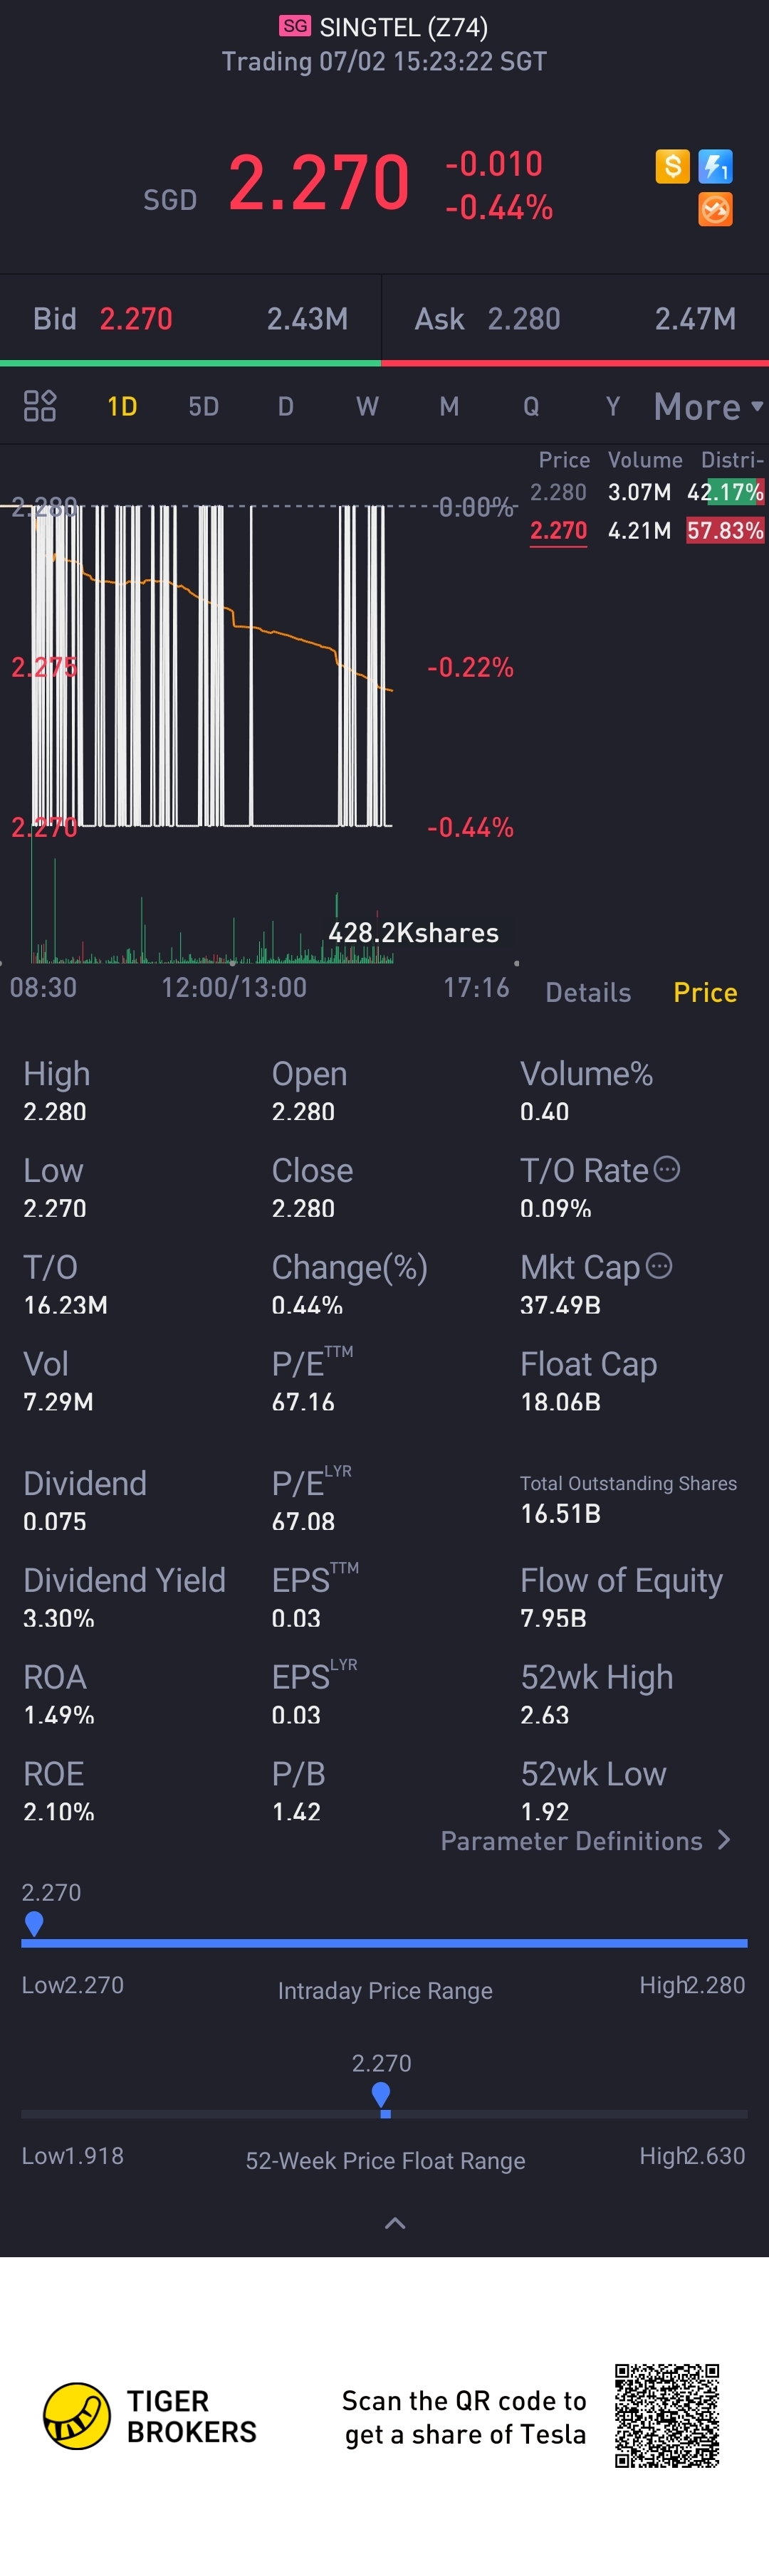Tap the Bid price 2.270
This screenshot has height=2576, width=769.
coord(136,319)
